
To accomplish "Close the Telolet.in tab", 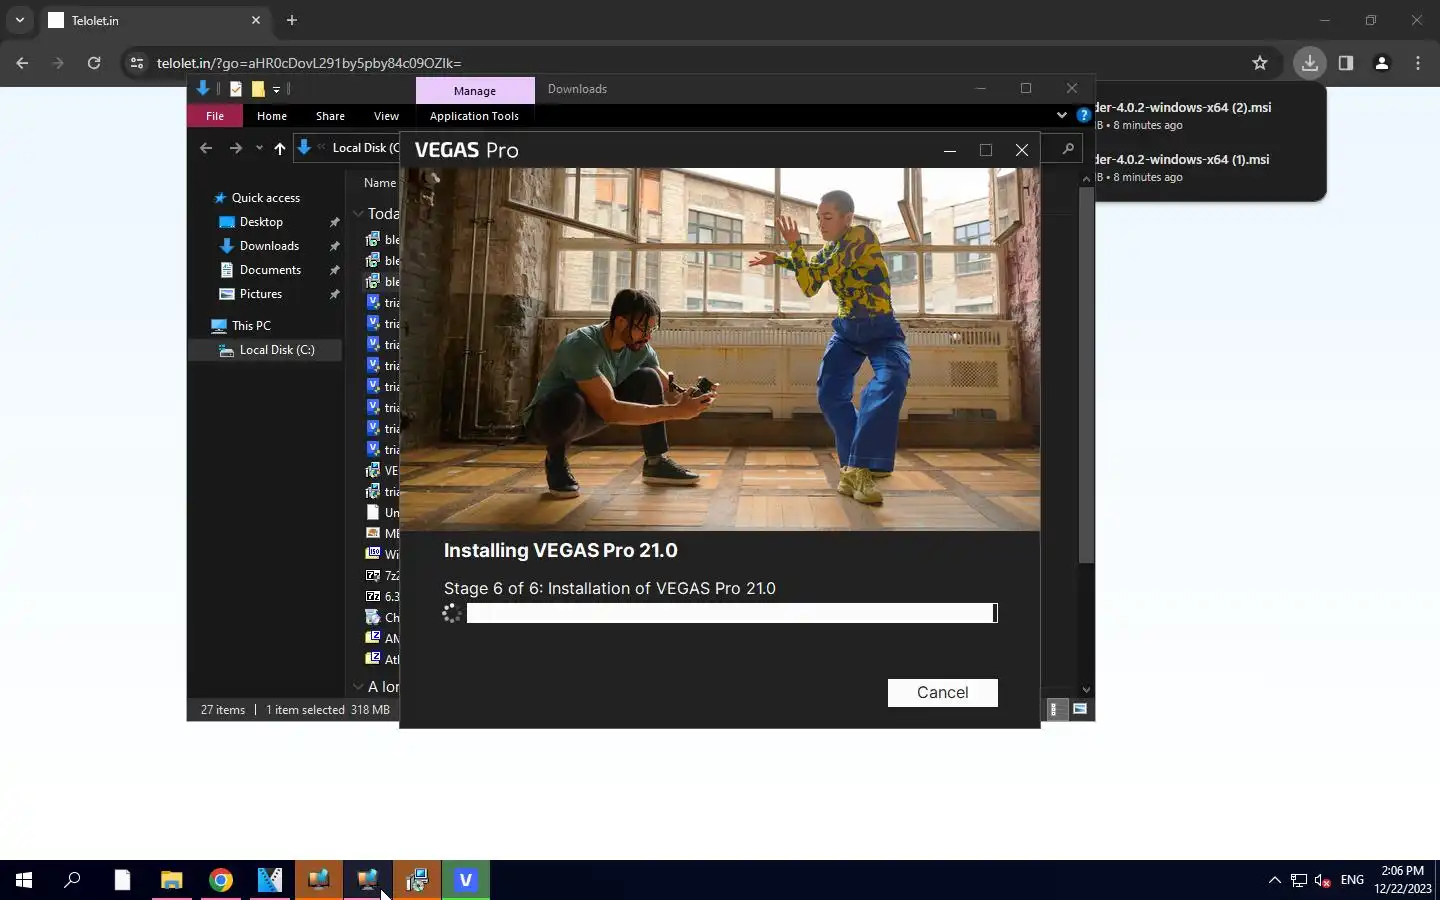I will 256,20.
